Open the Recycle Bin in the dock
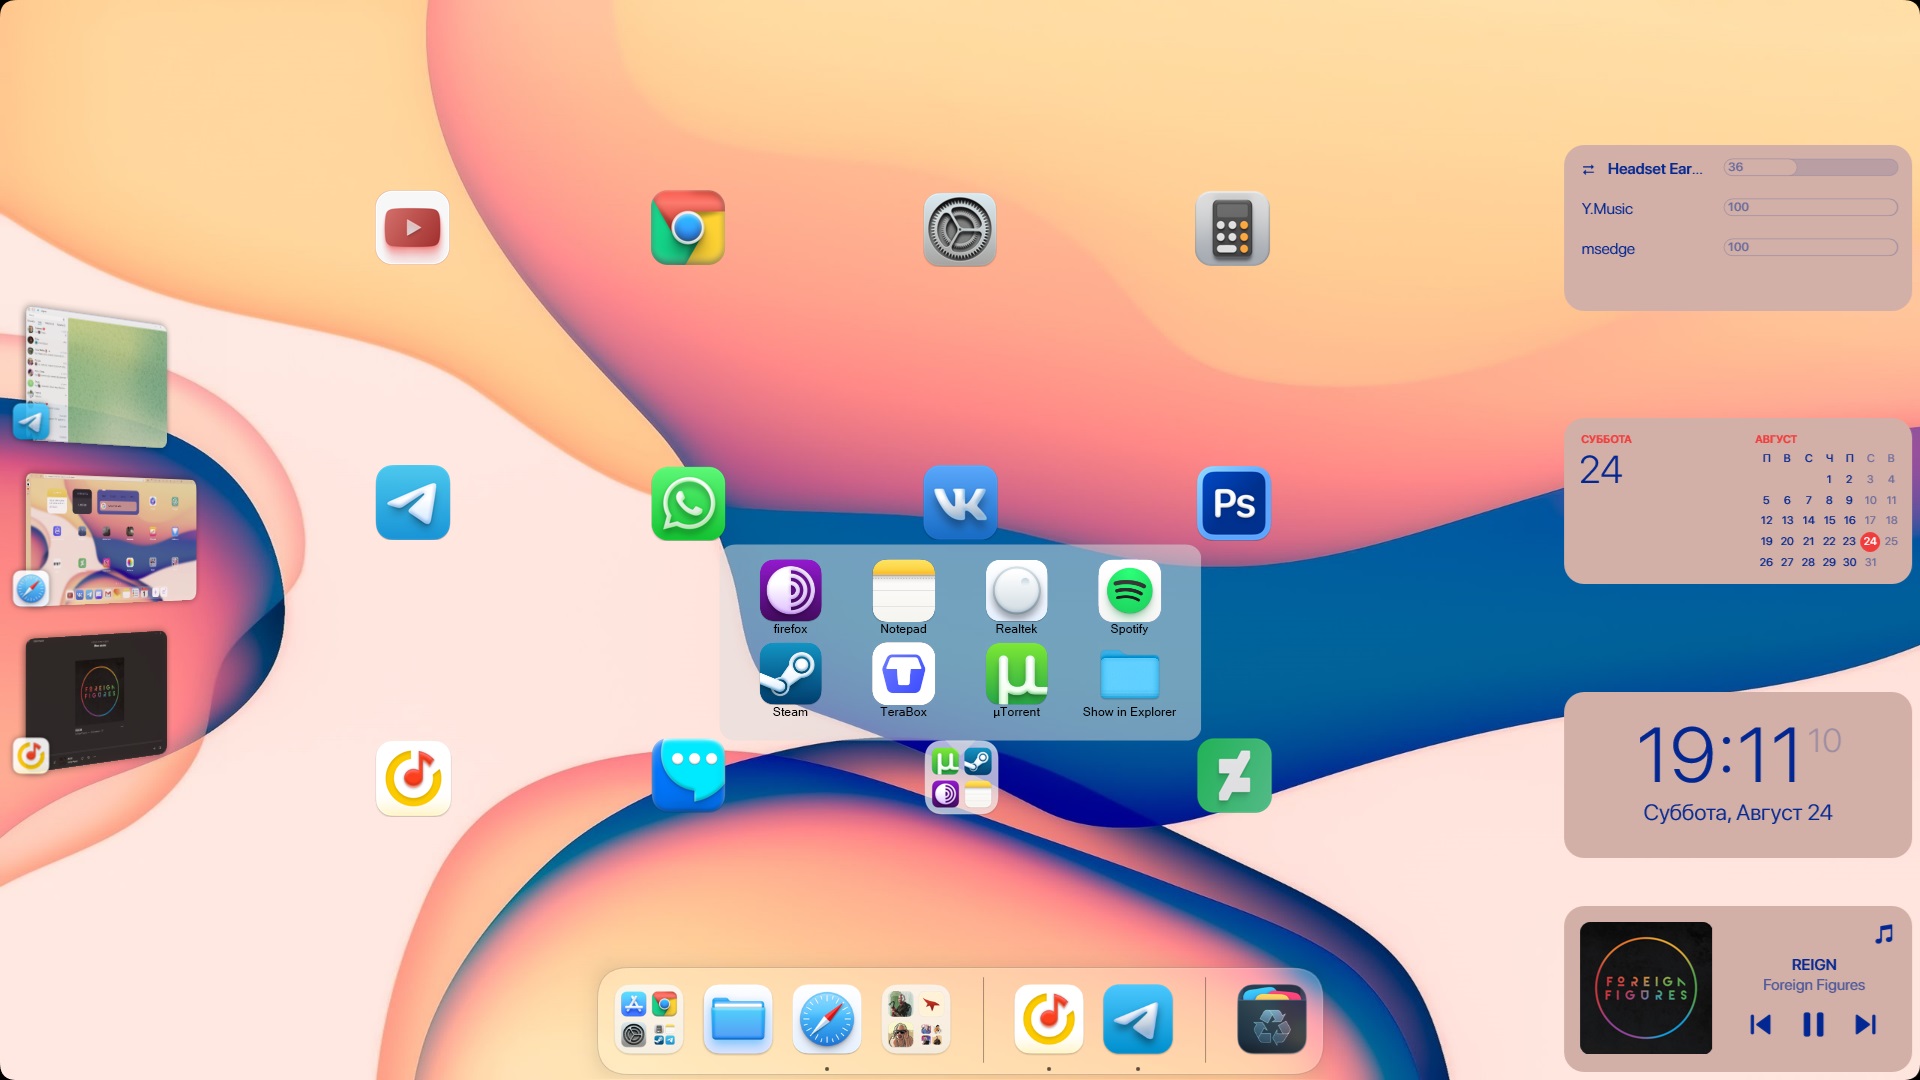Image resolution: width=1920 pixels, height=1080 pixels. (1272, 1019)
